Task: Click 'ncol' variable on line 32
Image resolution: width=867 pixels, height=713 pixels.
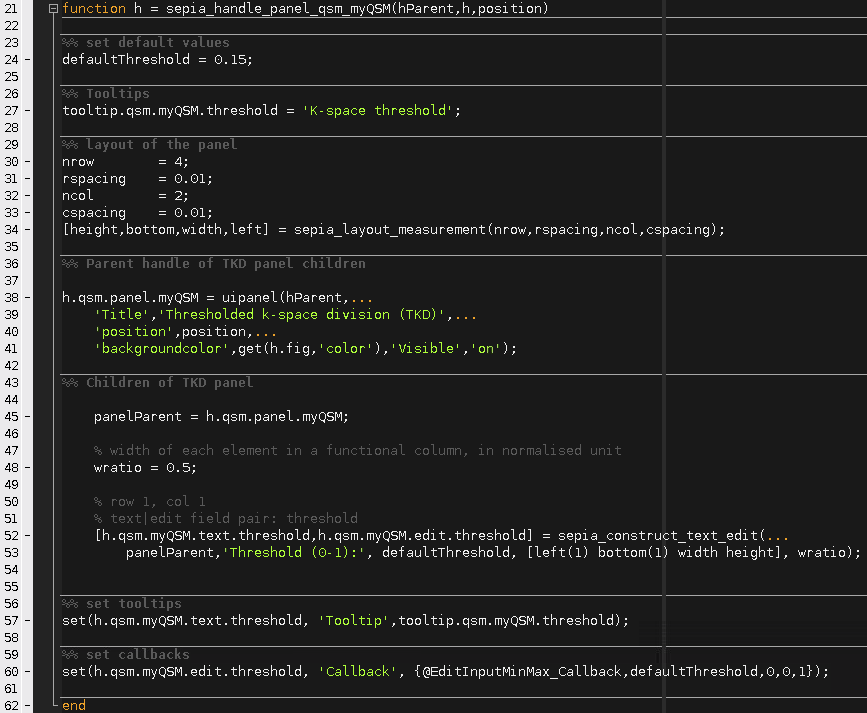Action: point(78,196)
